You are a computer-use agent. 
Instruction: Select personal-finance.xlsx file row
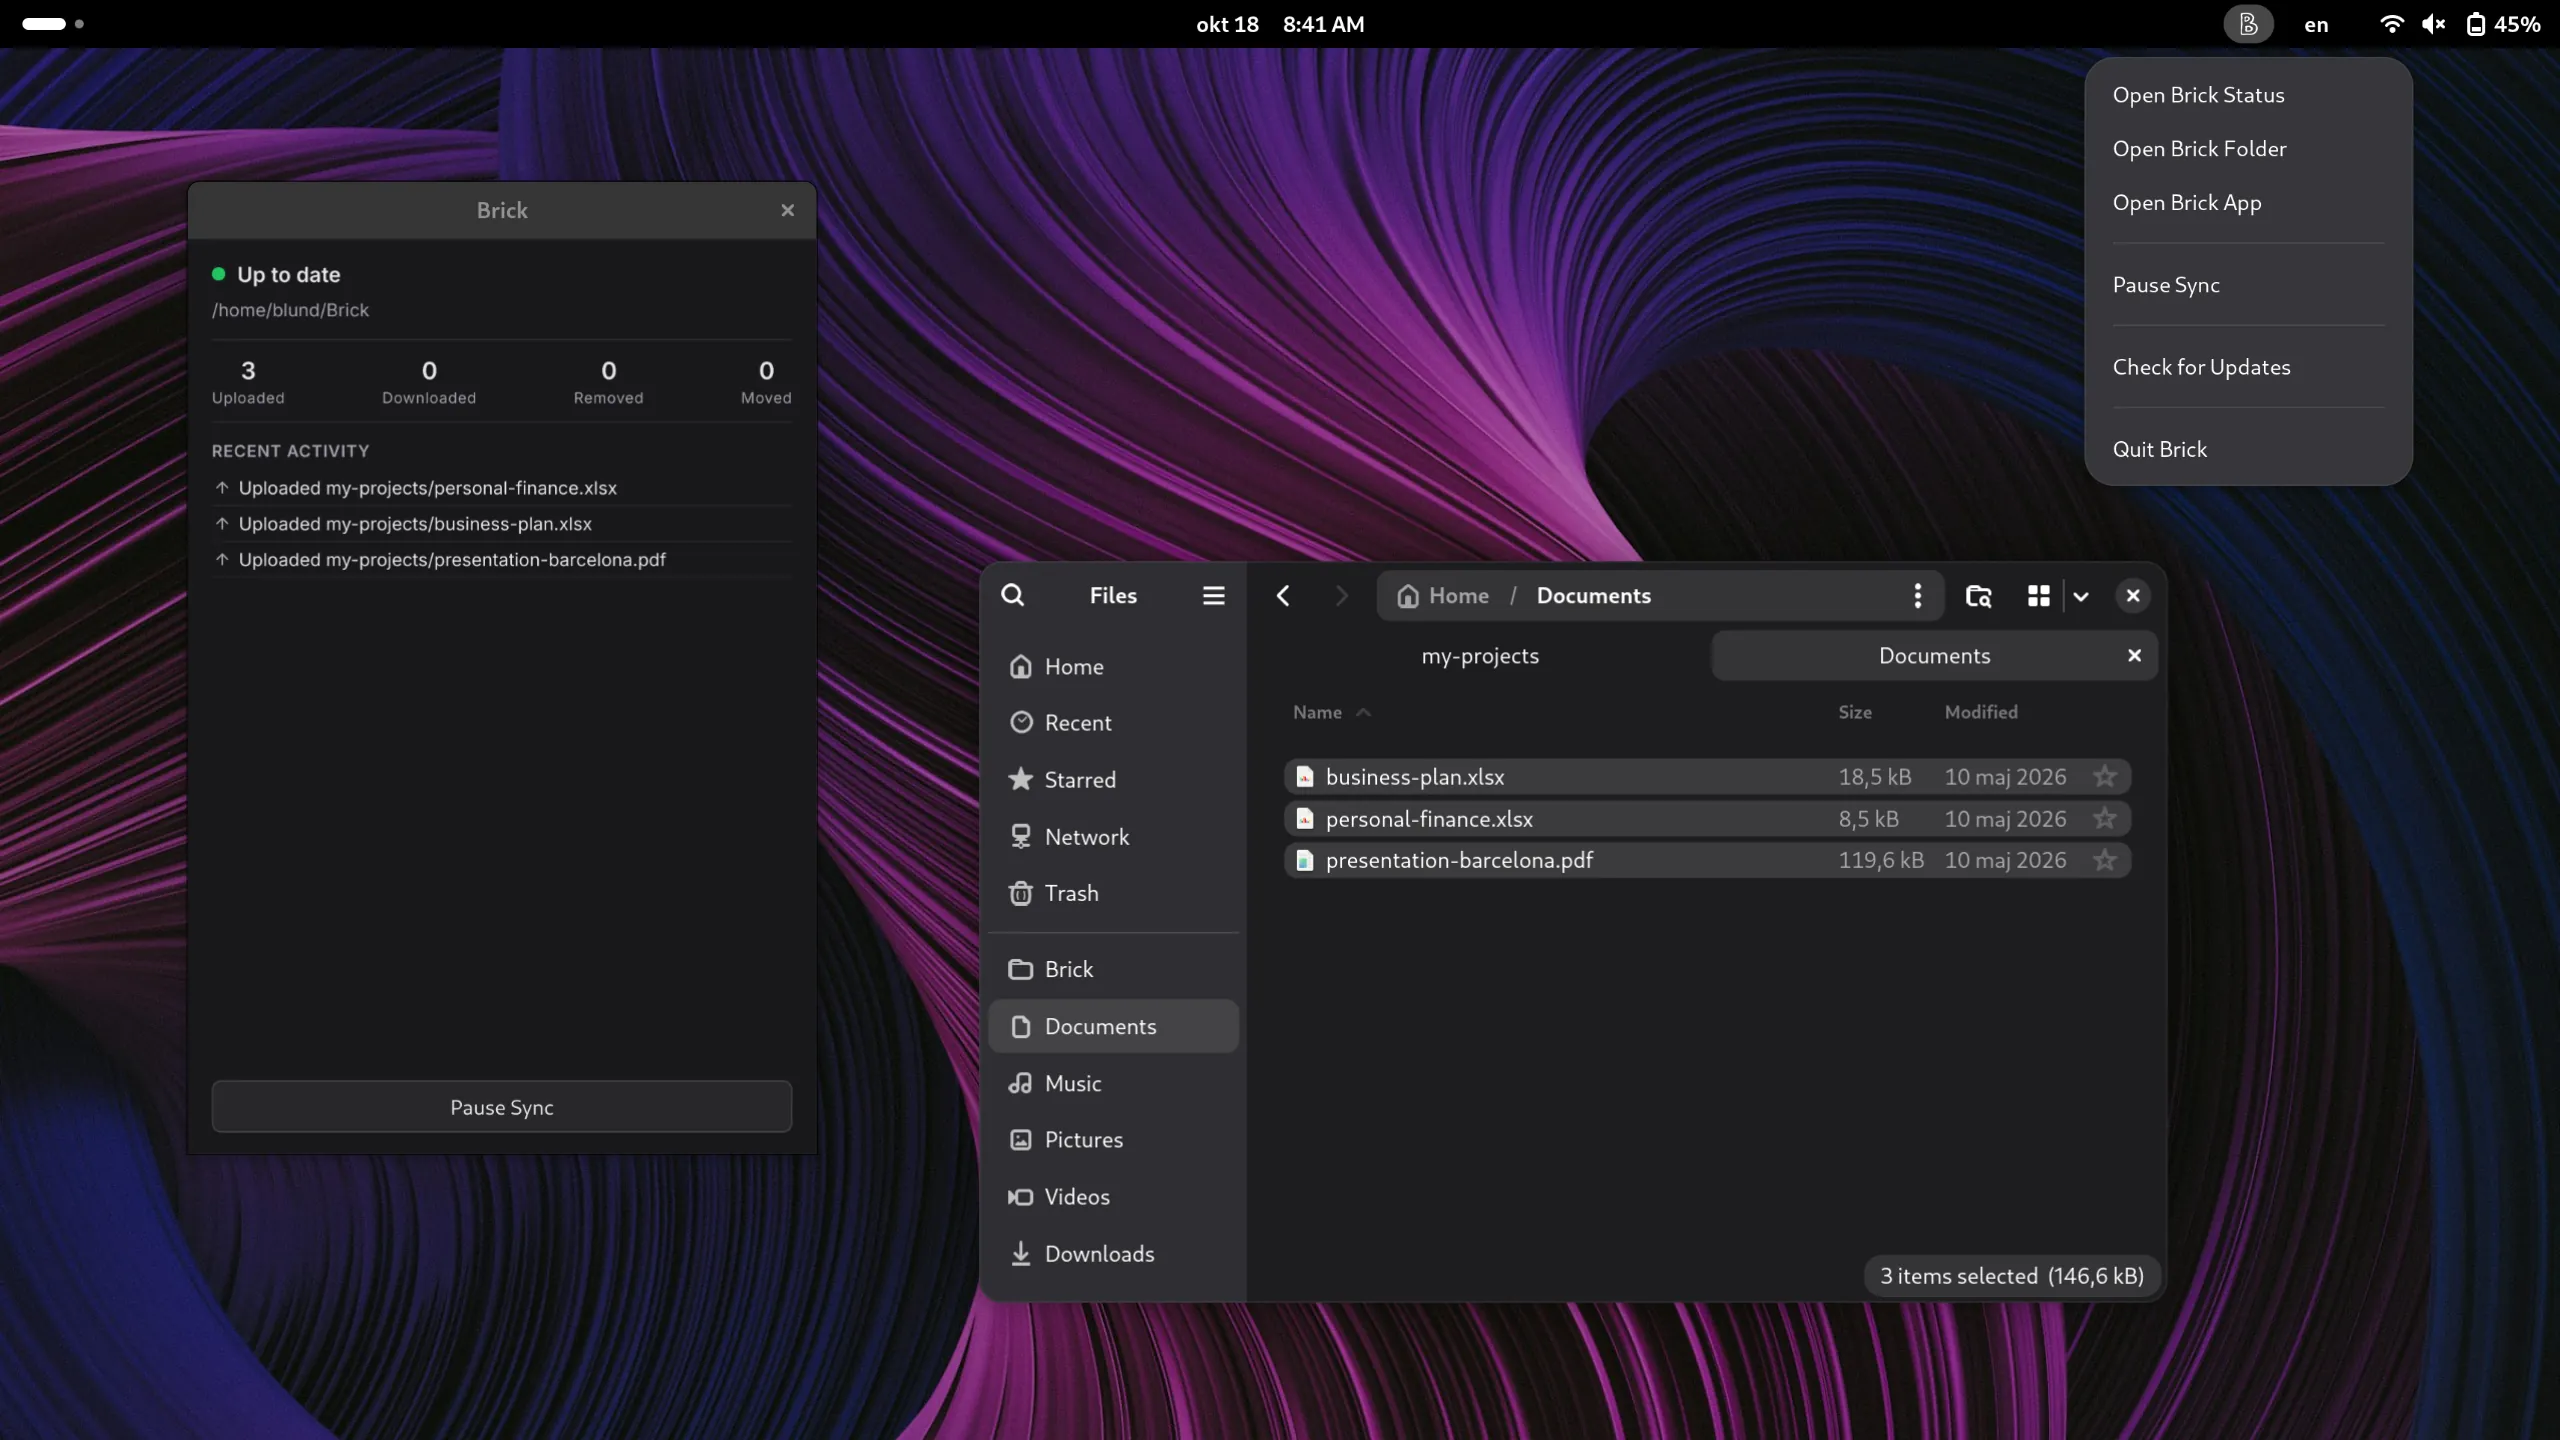1707,819
